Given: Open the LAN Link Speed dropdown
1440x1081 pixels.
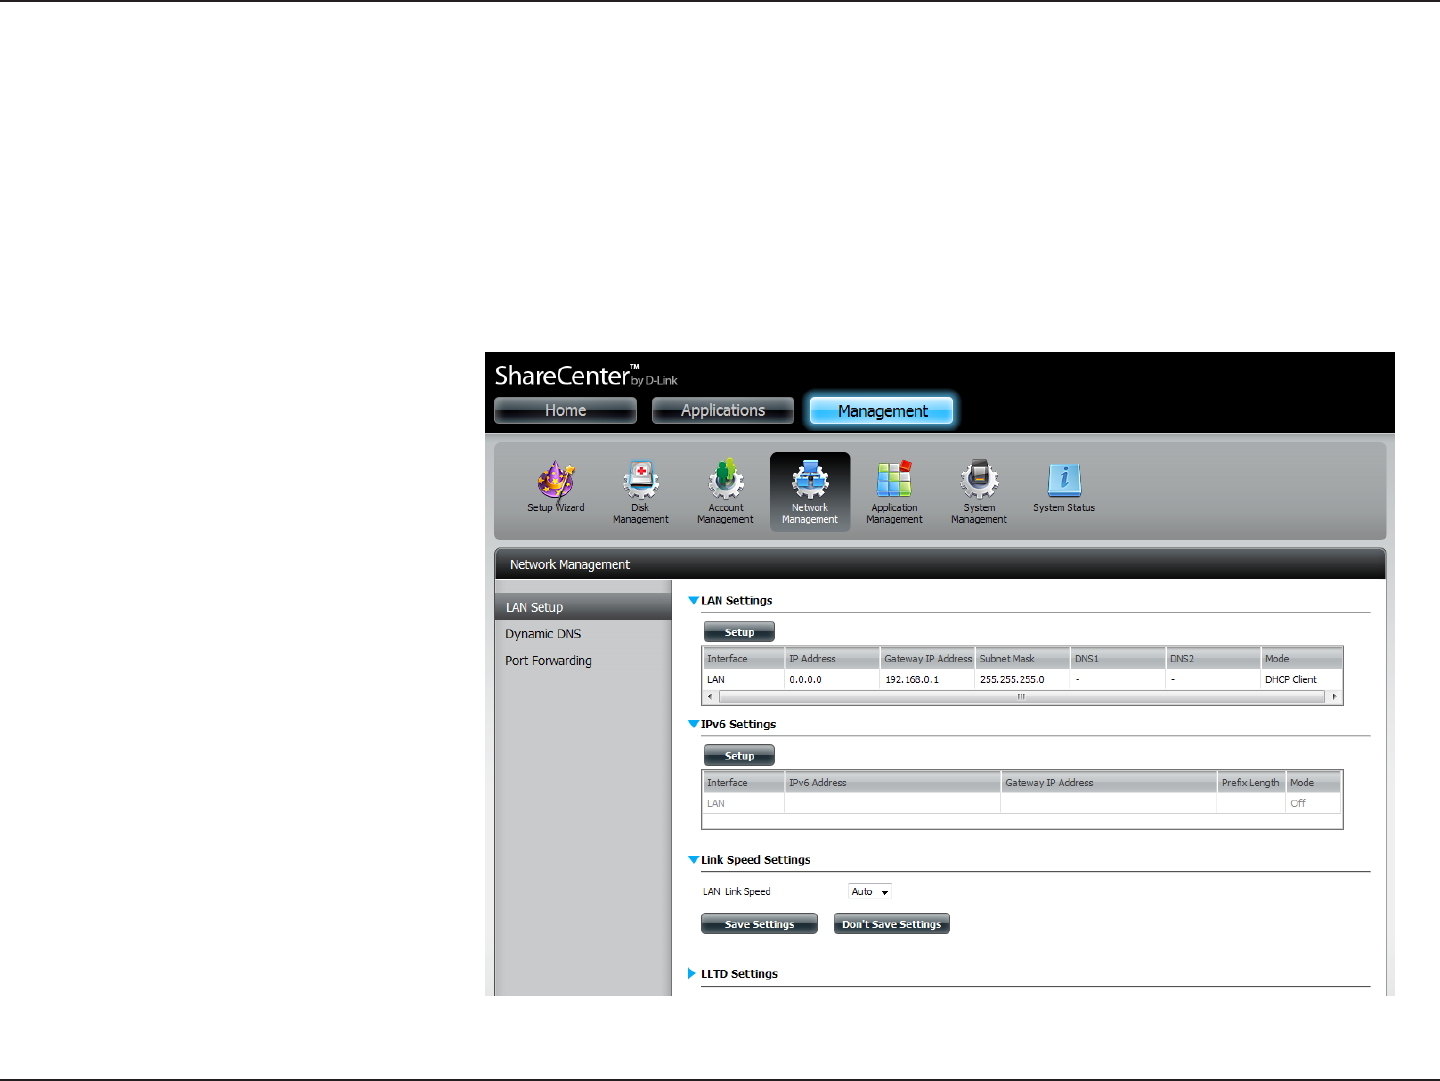Looking at the screenshot, I should click(x=869, y=892).
